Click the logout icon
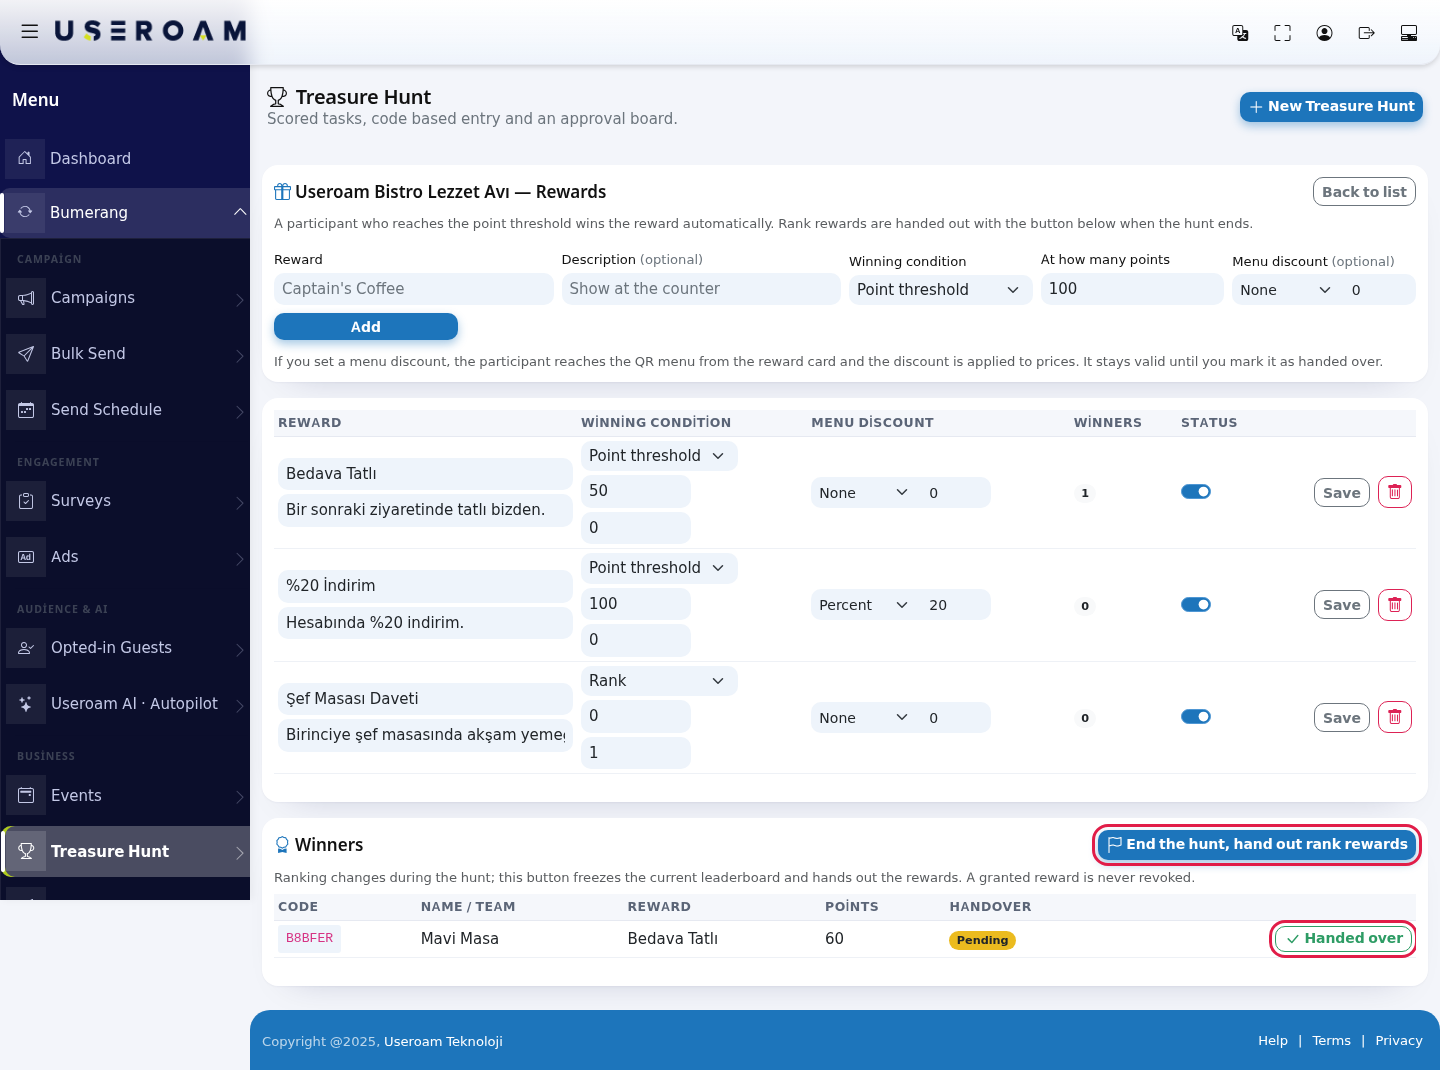1440x1070 pixels. (1366, 33)
